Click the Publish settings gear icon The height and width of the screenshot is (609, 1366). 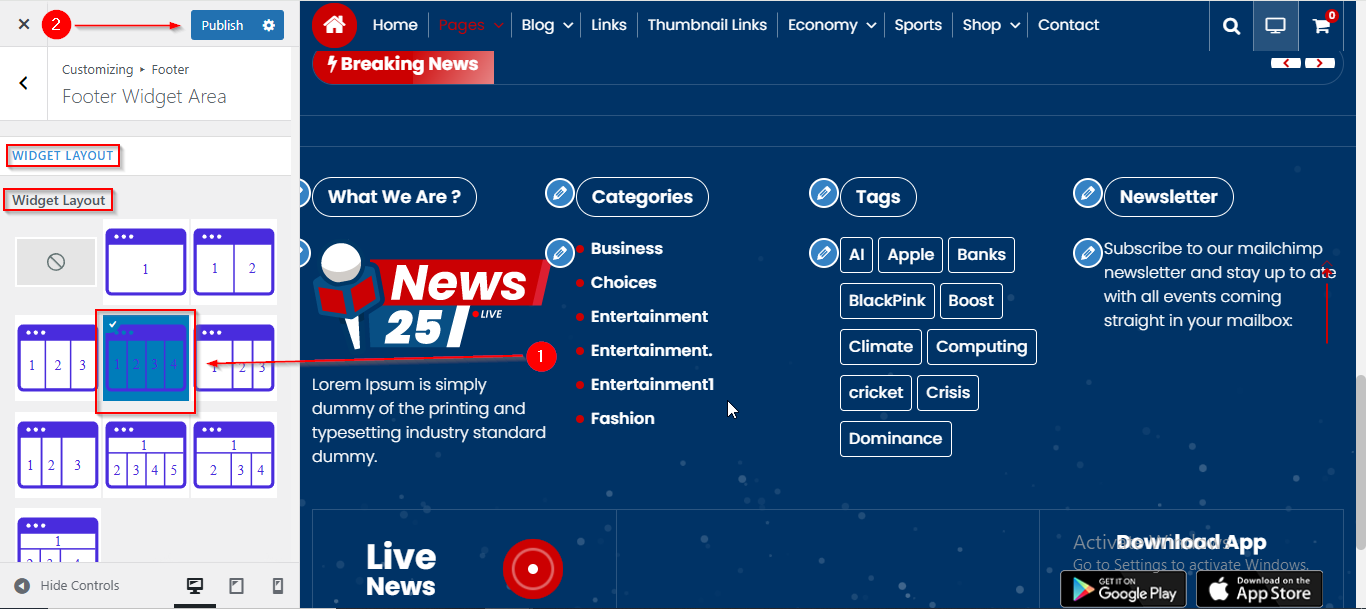(268, 25)
